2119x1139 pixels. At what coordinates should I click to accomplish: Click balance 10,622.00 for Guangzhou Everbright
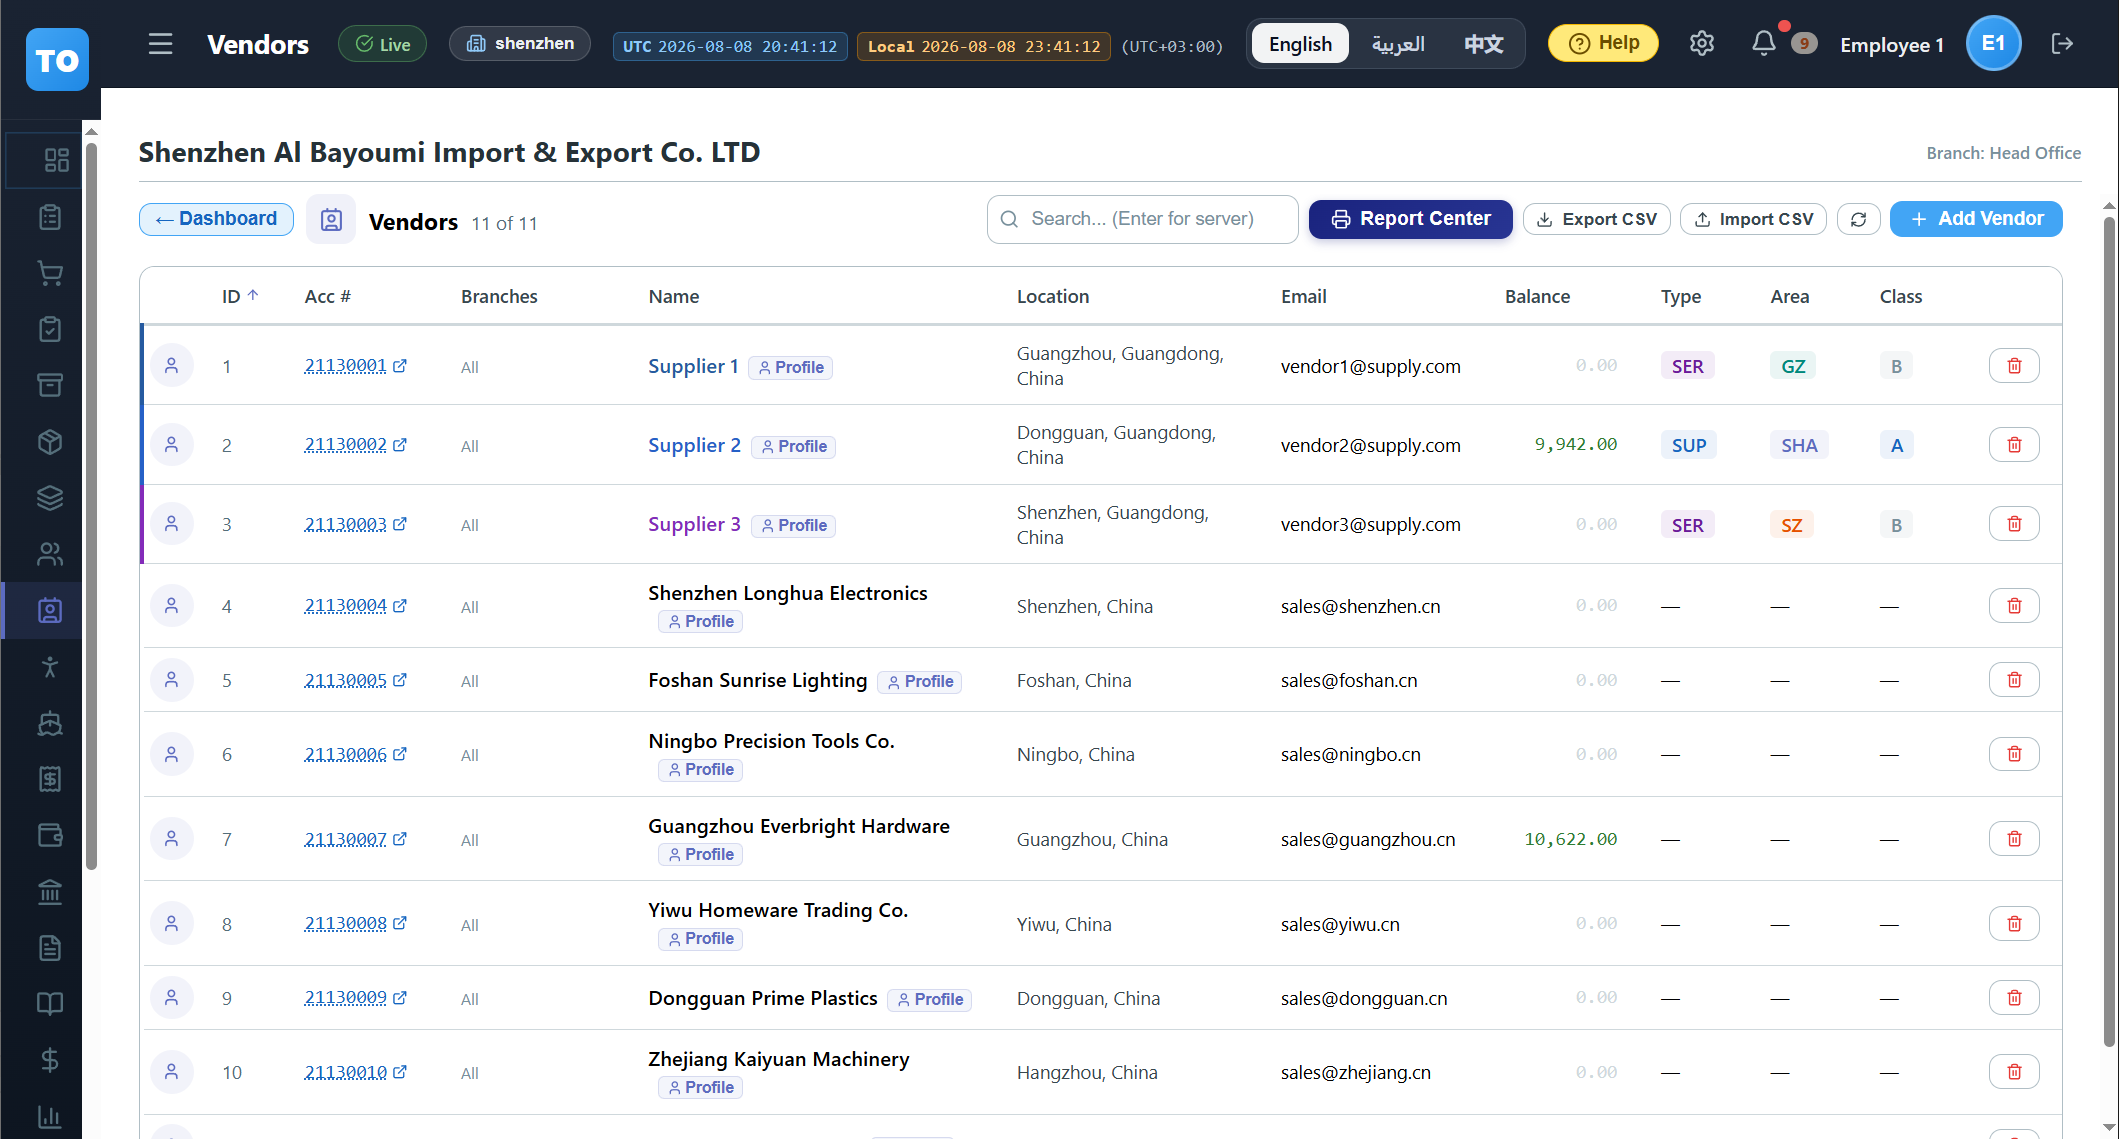point(1570,839)
